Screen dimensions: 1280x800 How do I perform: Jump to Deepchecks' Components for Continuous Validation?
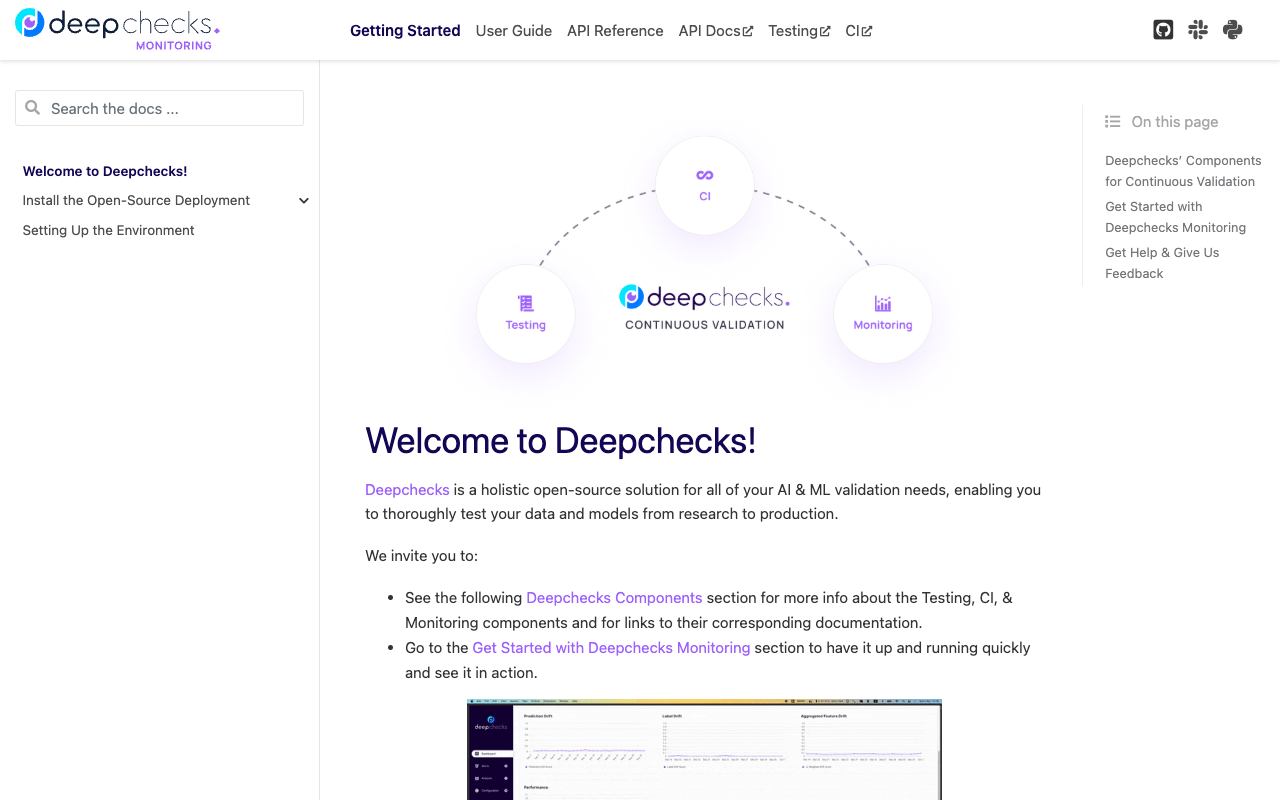[x=1183, y=171]
